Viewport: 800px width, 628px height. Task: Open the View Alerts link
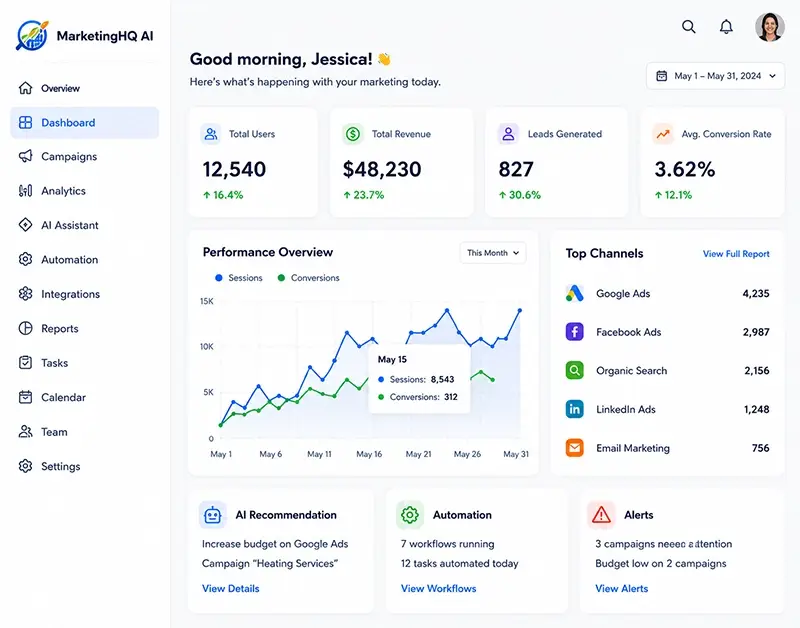point(621,588)
